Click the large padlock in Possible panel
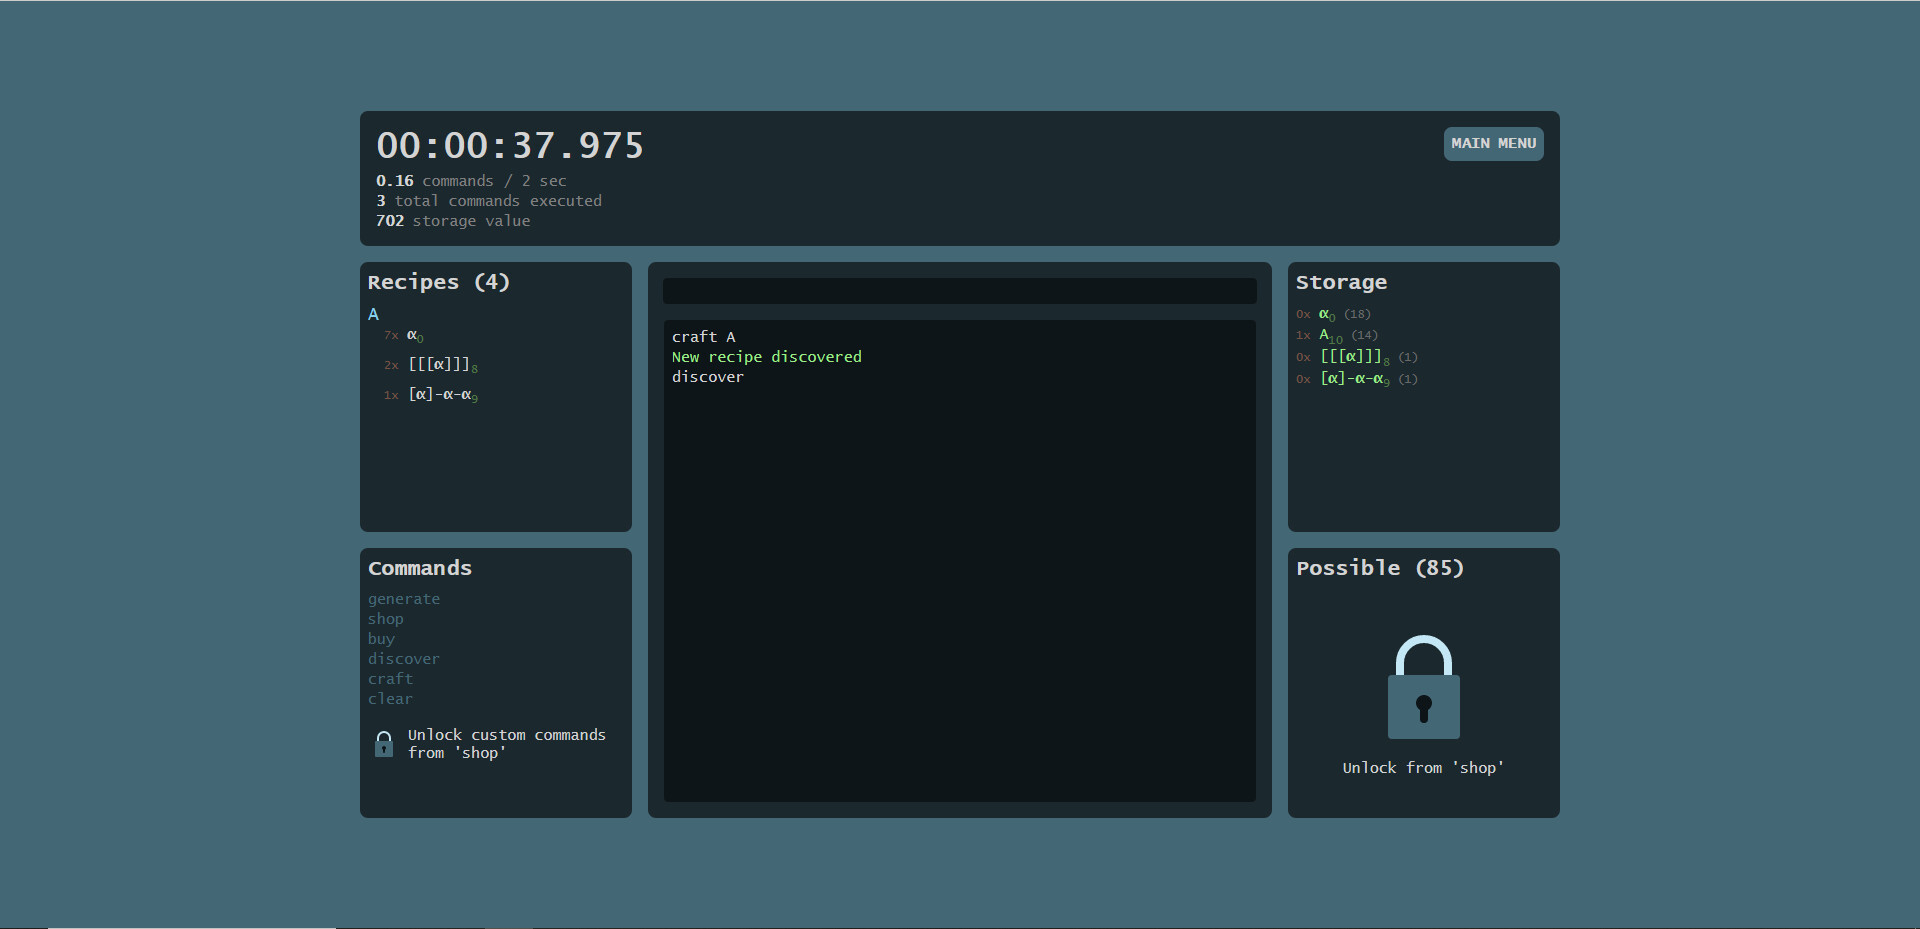Viewport: 1920px width, 929px height. pos(1423,688)
